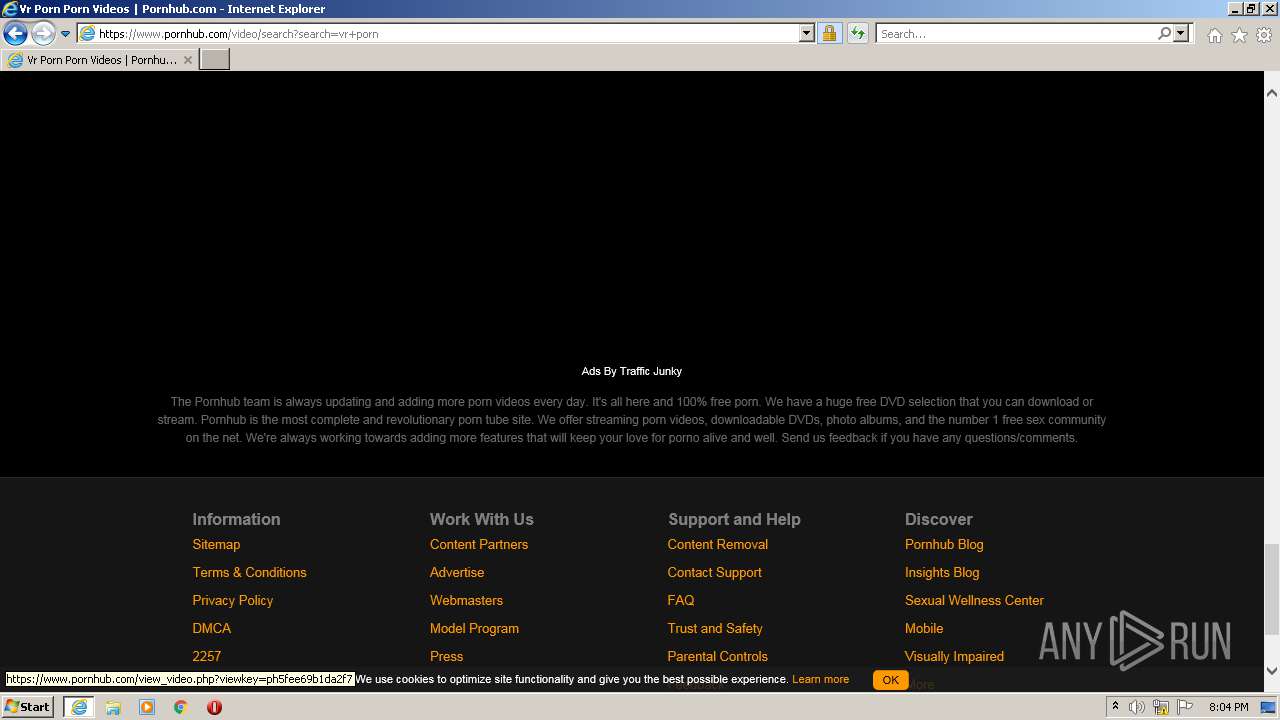Open the Insights Blog link

click(942, 572)
